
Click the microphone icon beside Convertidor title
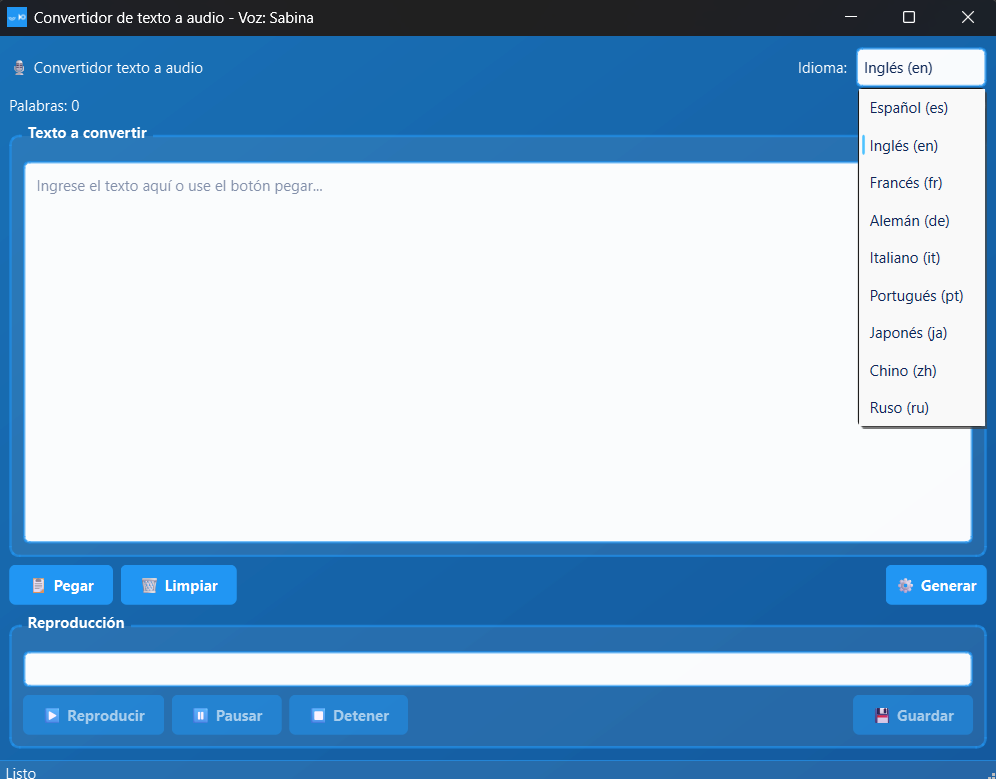(19, 68)
